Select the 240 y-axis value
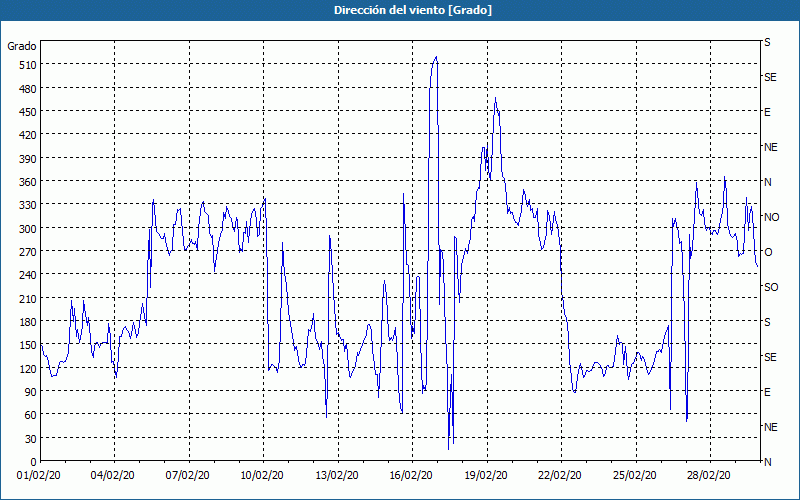 [27, 275]
